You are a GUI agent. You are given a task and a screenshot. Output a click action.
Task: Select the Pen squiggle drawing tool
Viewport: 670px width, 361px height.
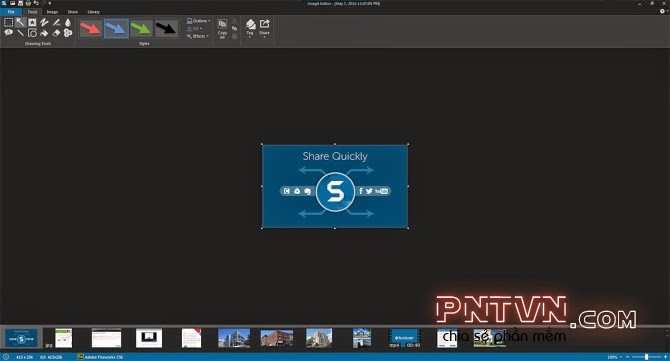44,22
